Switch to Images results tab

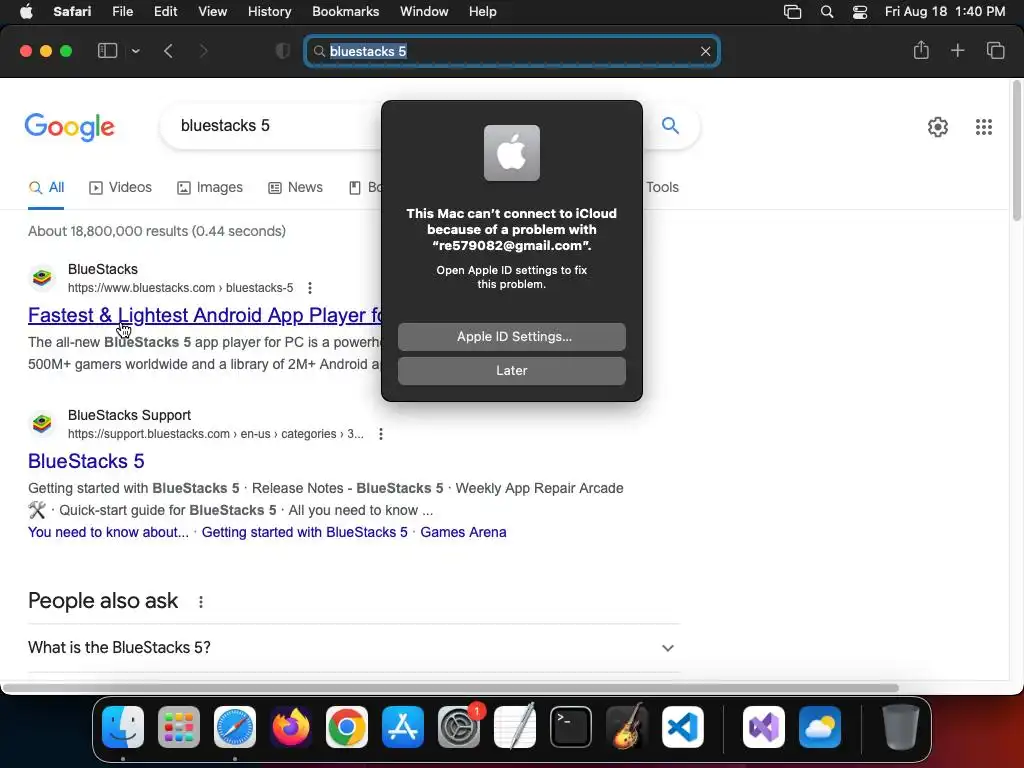[x=210, y=187]
